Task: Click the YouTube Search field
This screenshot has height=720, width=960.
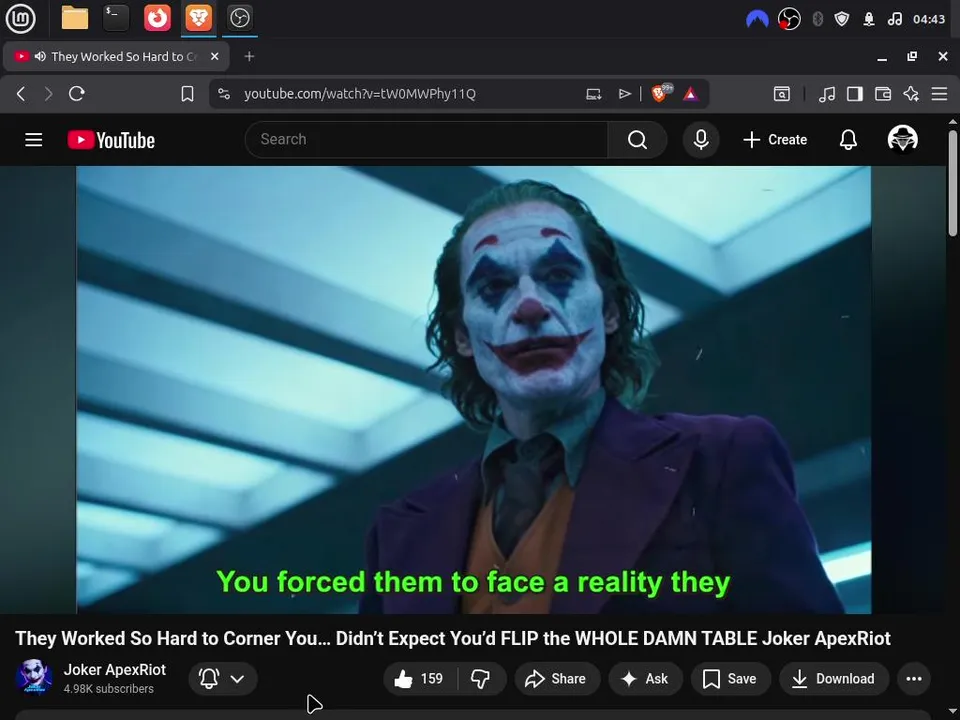Action: [427, 140]
